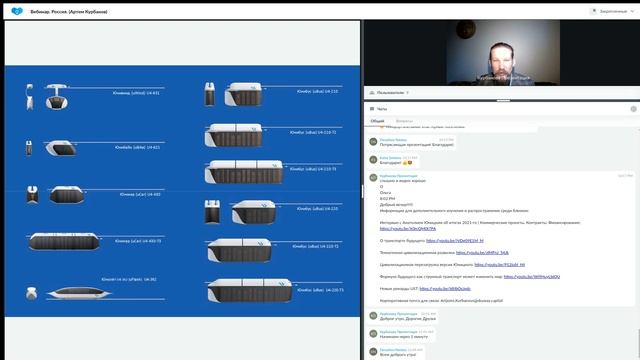640x360 pixels.
Task: Click avatar of 'Начинаем через 3 минуты' message
Action: coord(373,333)
